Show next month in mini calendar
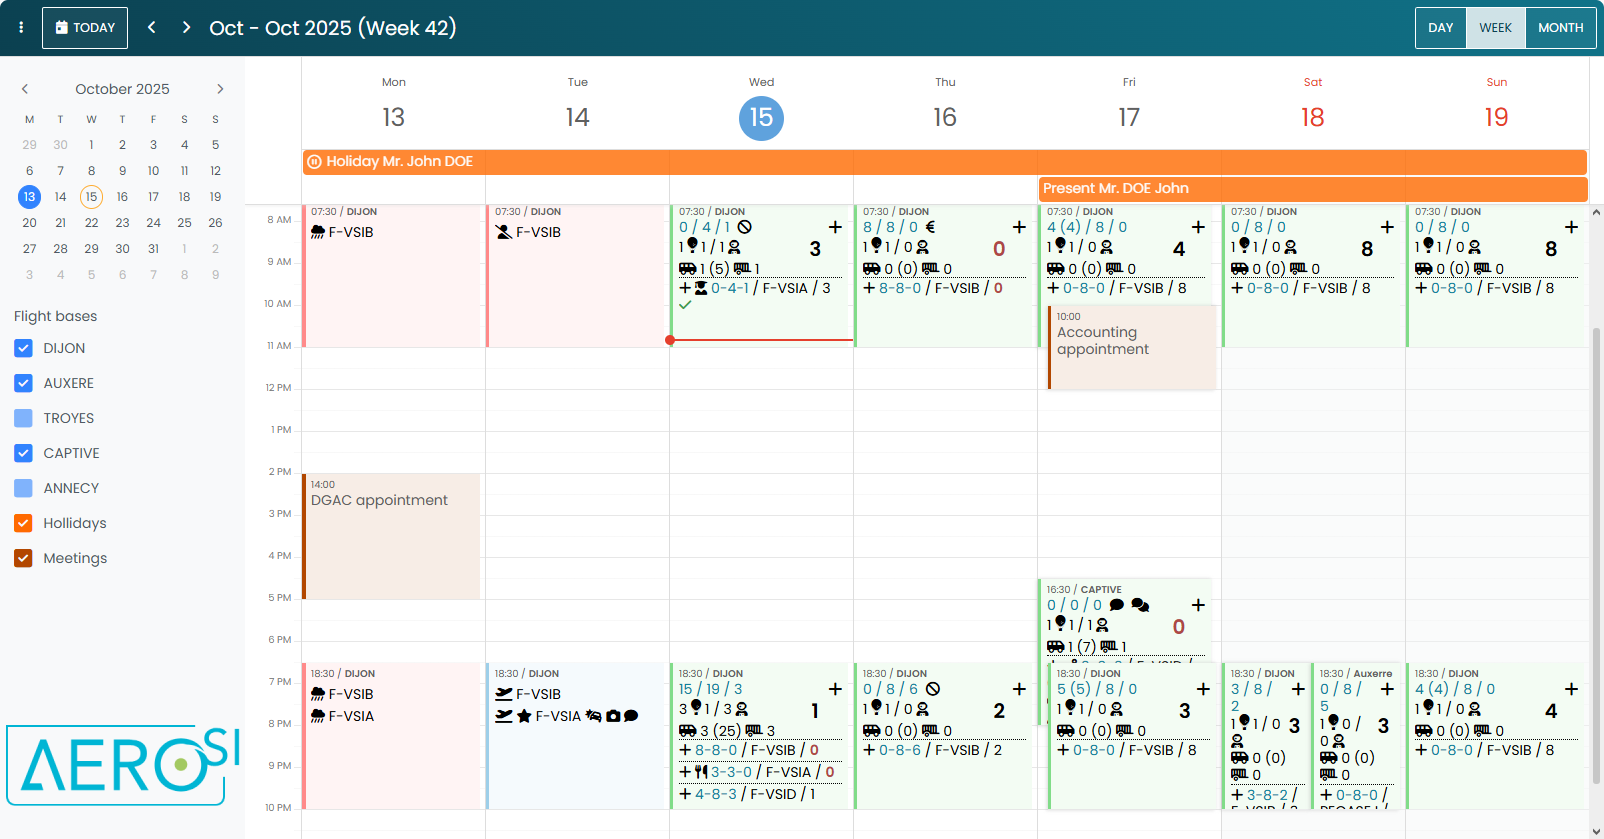Screen dimensions: 1604x839 (220, 89)
